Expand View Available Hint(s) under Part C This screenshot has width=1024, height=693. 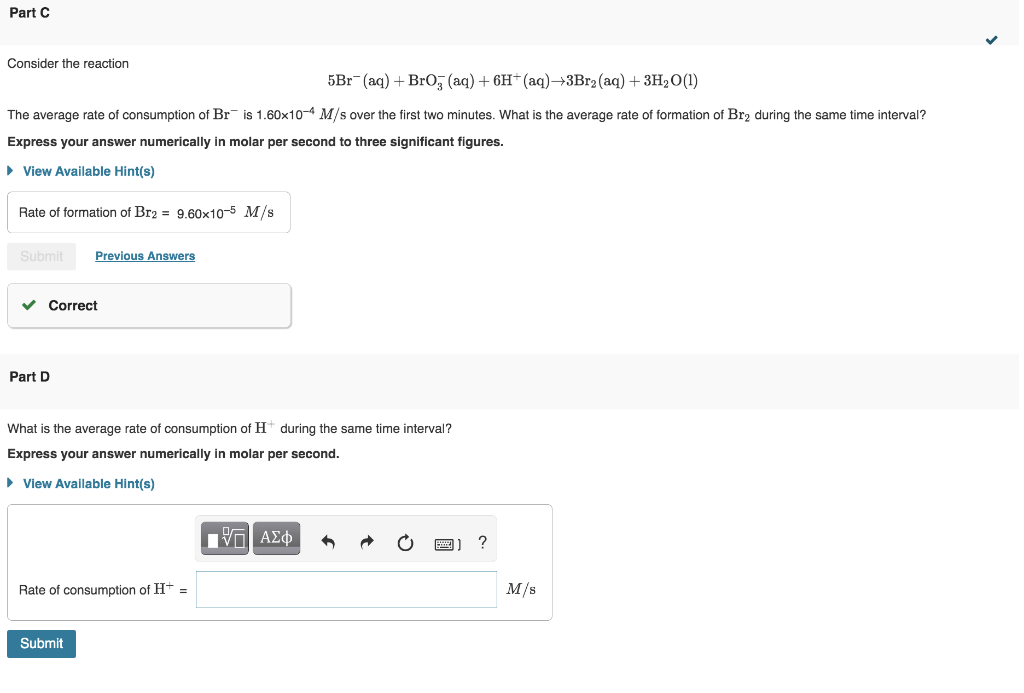pyautogui.click(x=80, y=171)
